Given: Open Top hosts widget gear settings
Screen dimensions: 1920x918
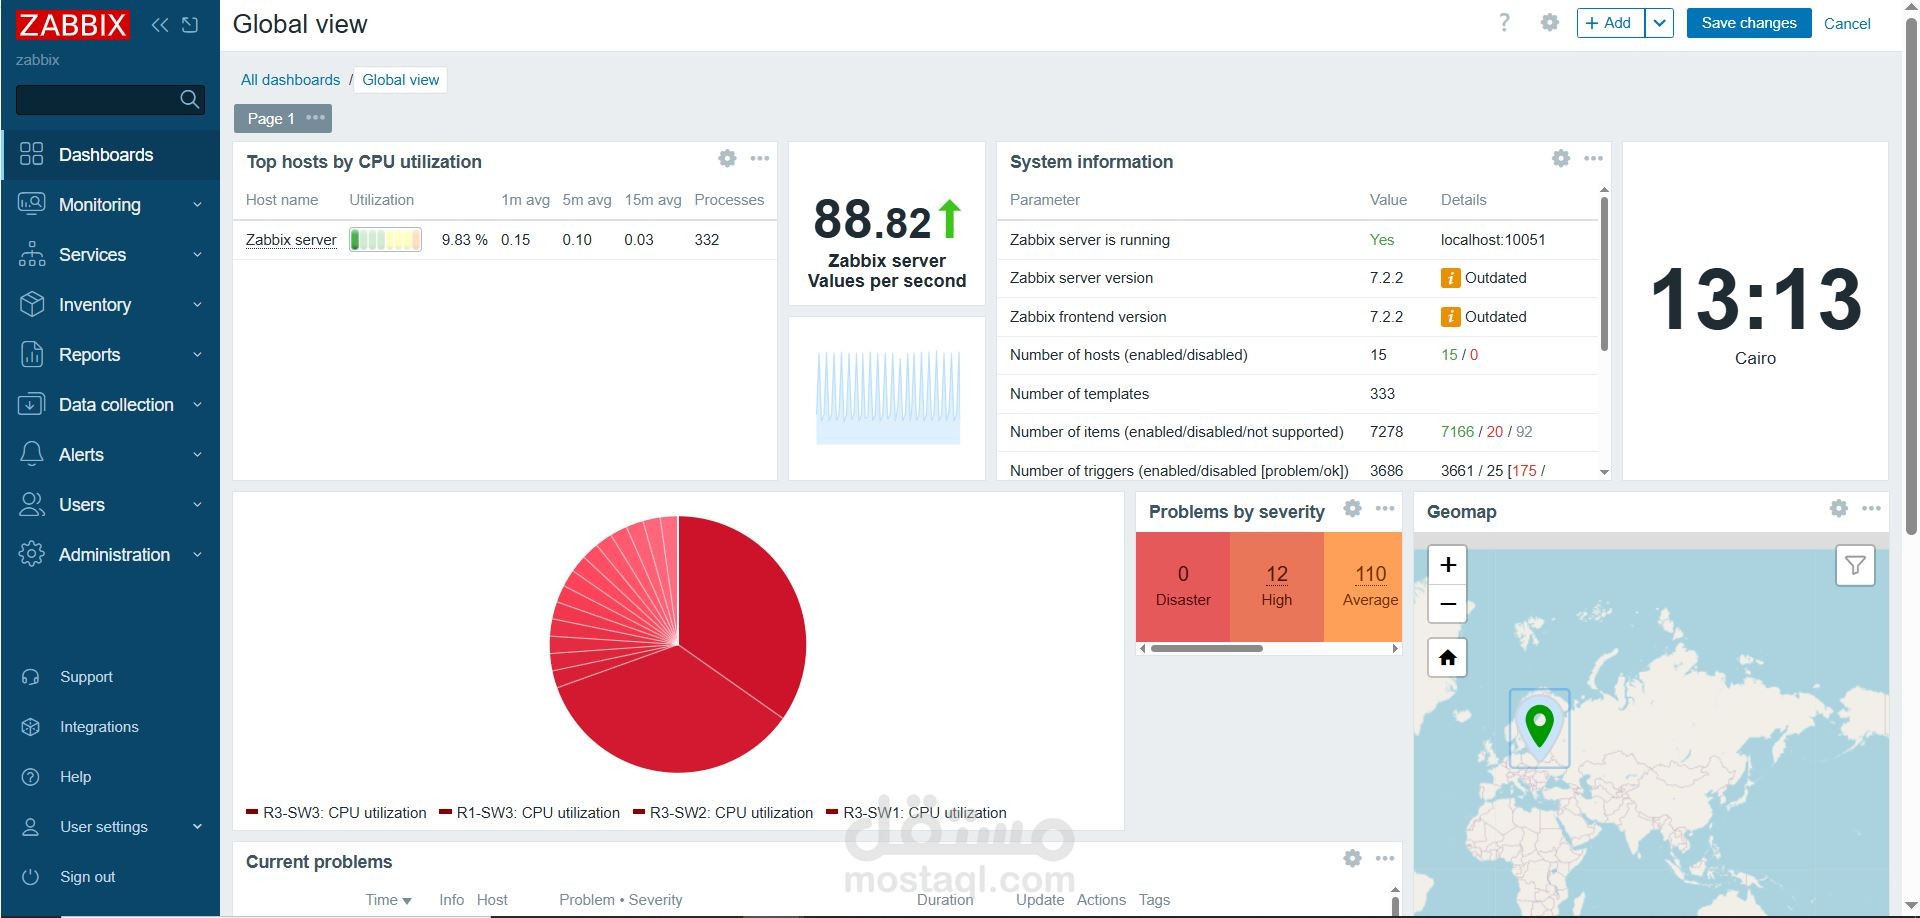Looking at the screenshot, I should click(727, 158).
